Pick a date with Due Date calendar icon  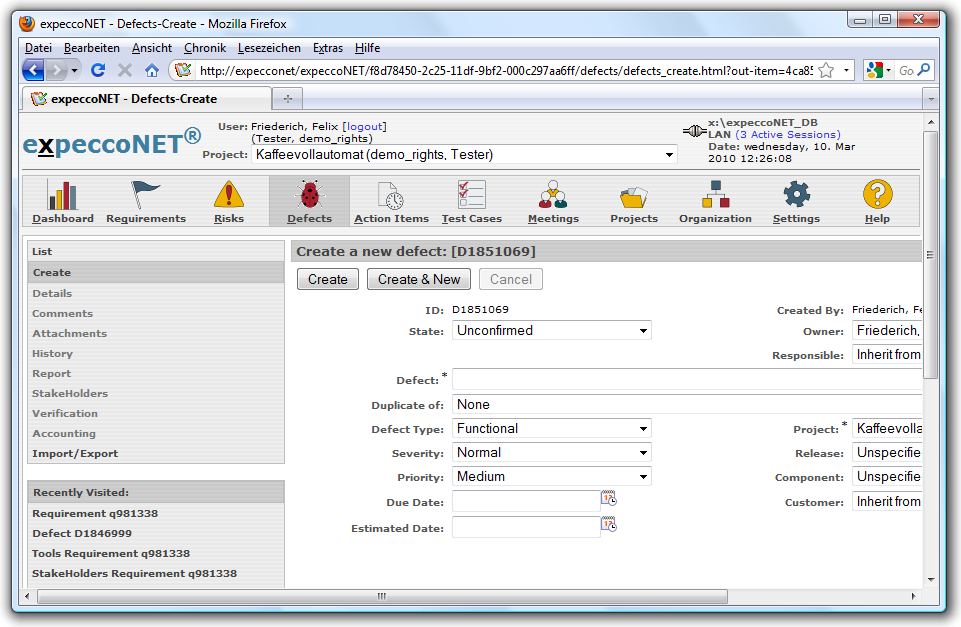609,499
